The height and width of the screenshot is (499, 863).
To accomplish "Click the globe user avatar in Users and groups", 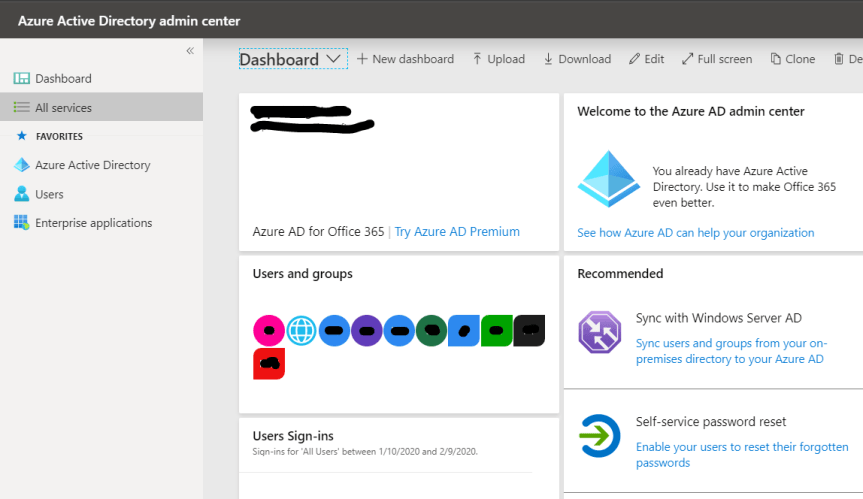I will (x=301, y=330).
